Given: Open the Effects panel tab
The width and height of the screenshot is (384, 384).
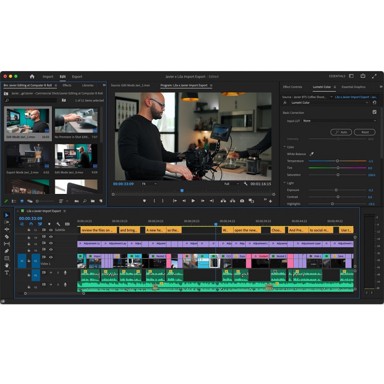Looking at the screenshot, I should (x=67, y=85).
